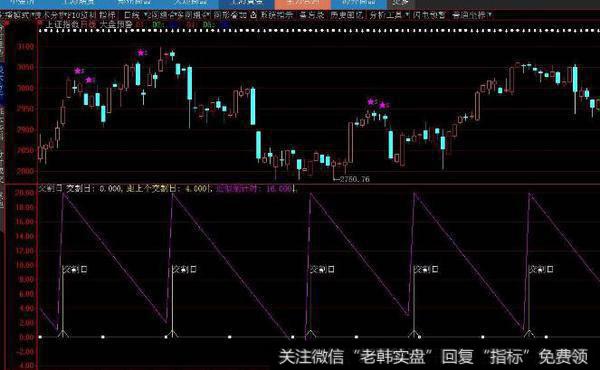Click the 上证指数 chart title text
The height and width of the screenshot is (370, 600).
tap(62, 24)
